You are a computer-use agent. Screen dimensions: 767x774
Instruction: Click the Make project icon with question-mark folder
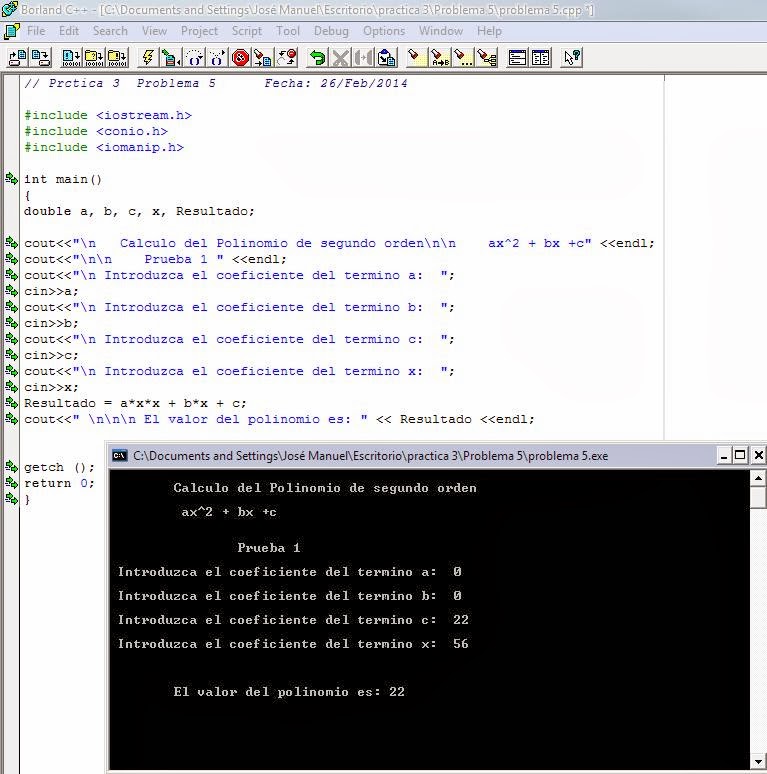coord(94,58)
